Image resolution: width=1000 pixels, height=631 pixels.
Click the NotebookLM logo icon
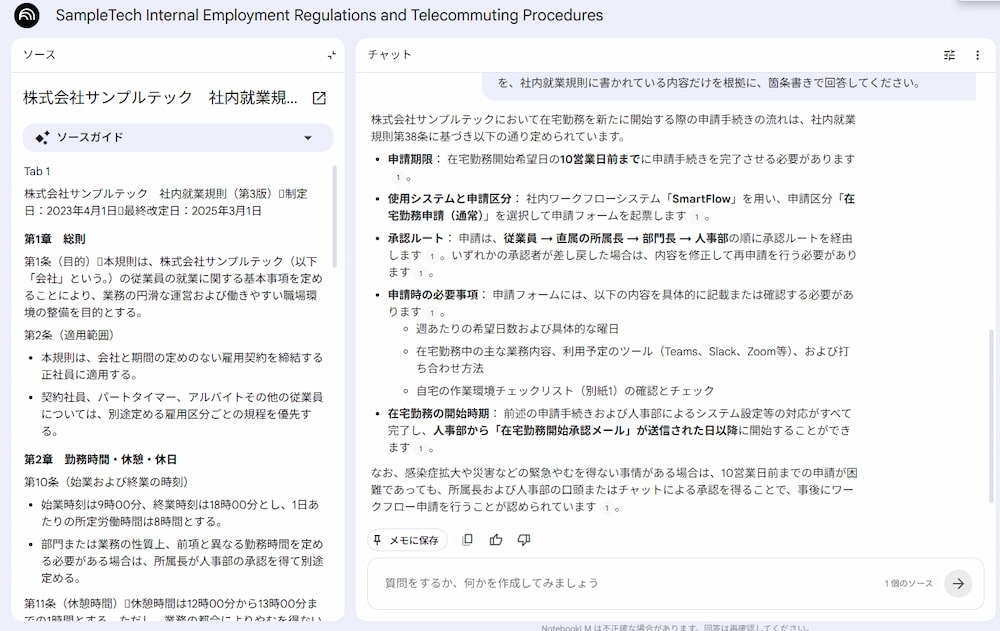(x=27, y=15)
